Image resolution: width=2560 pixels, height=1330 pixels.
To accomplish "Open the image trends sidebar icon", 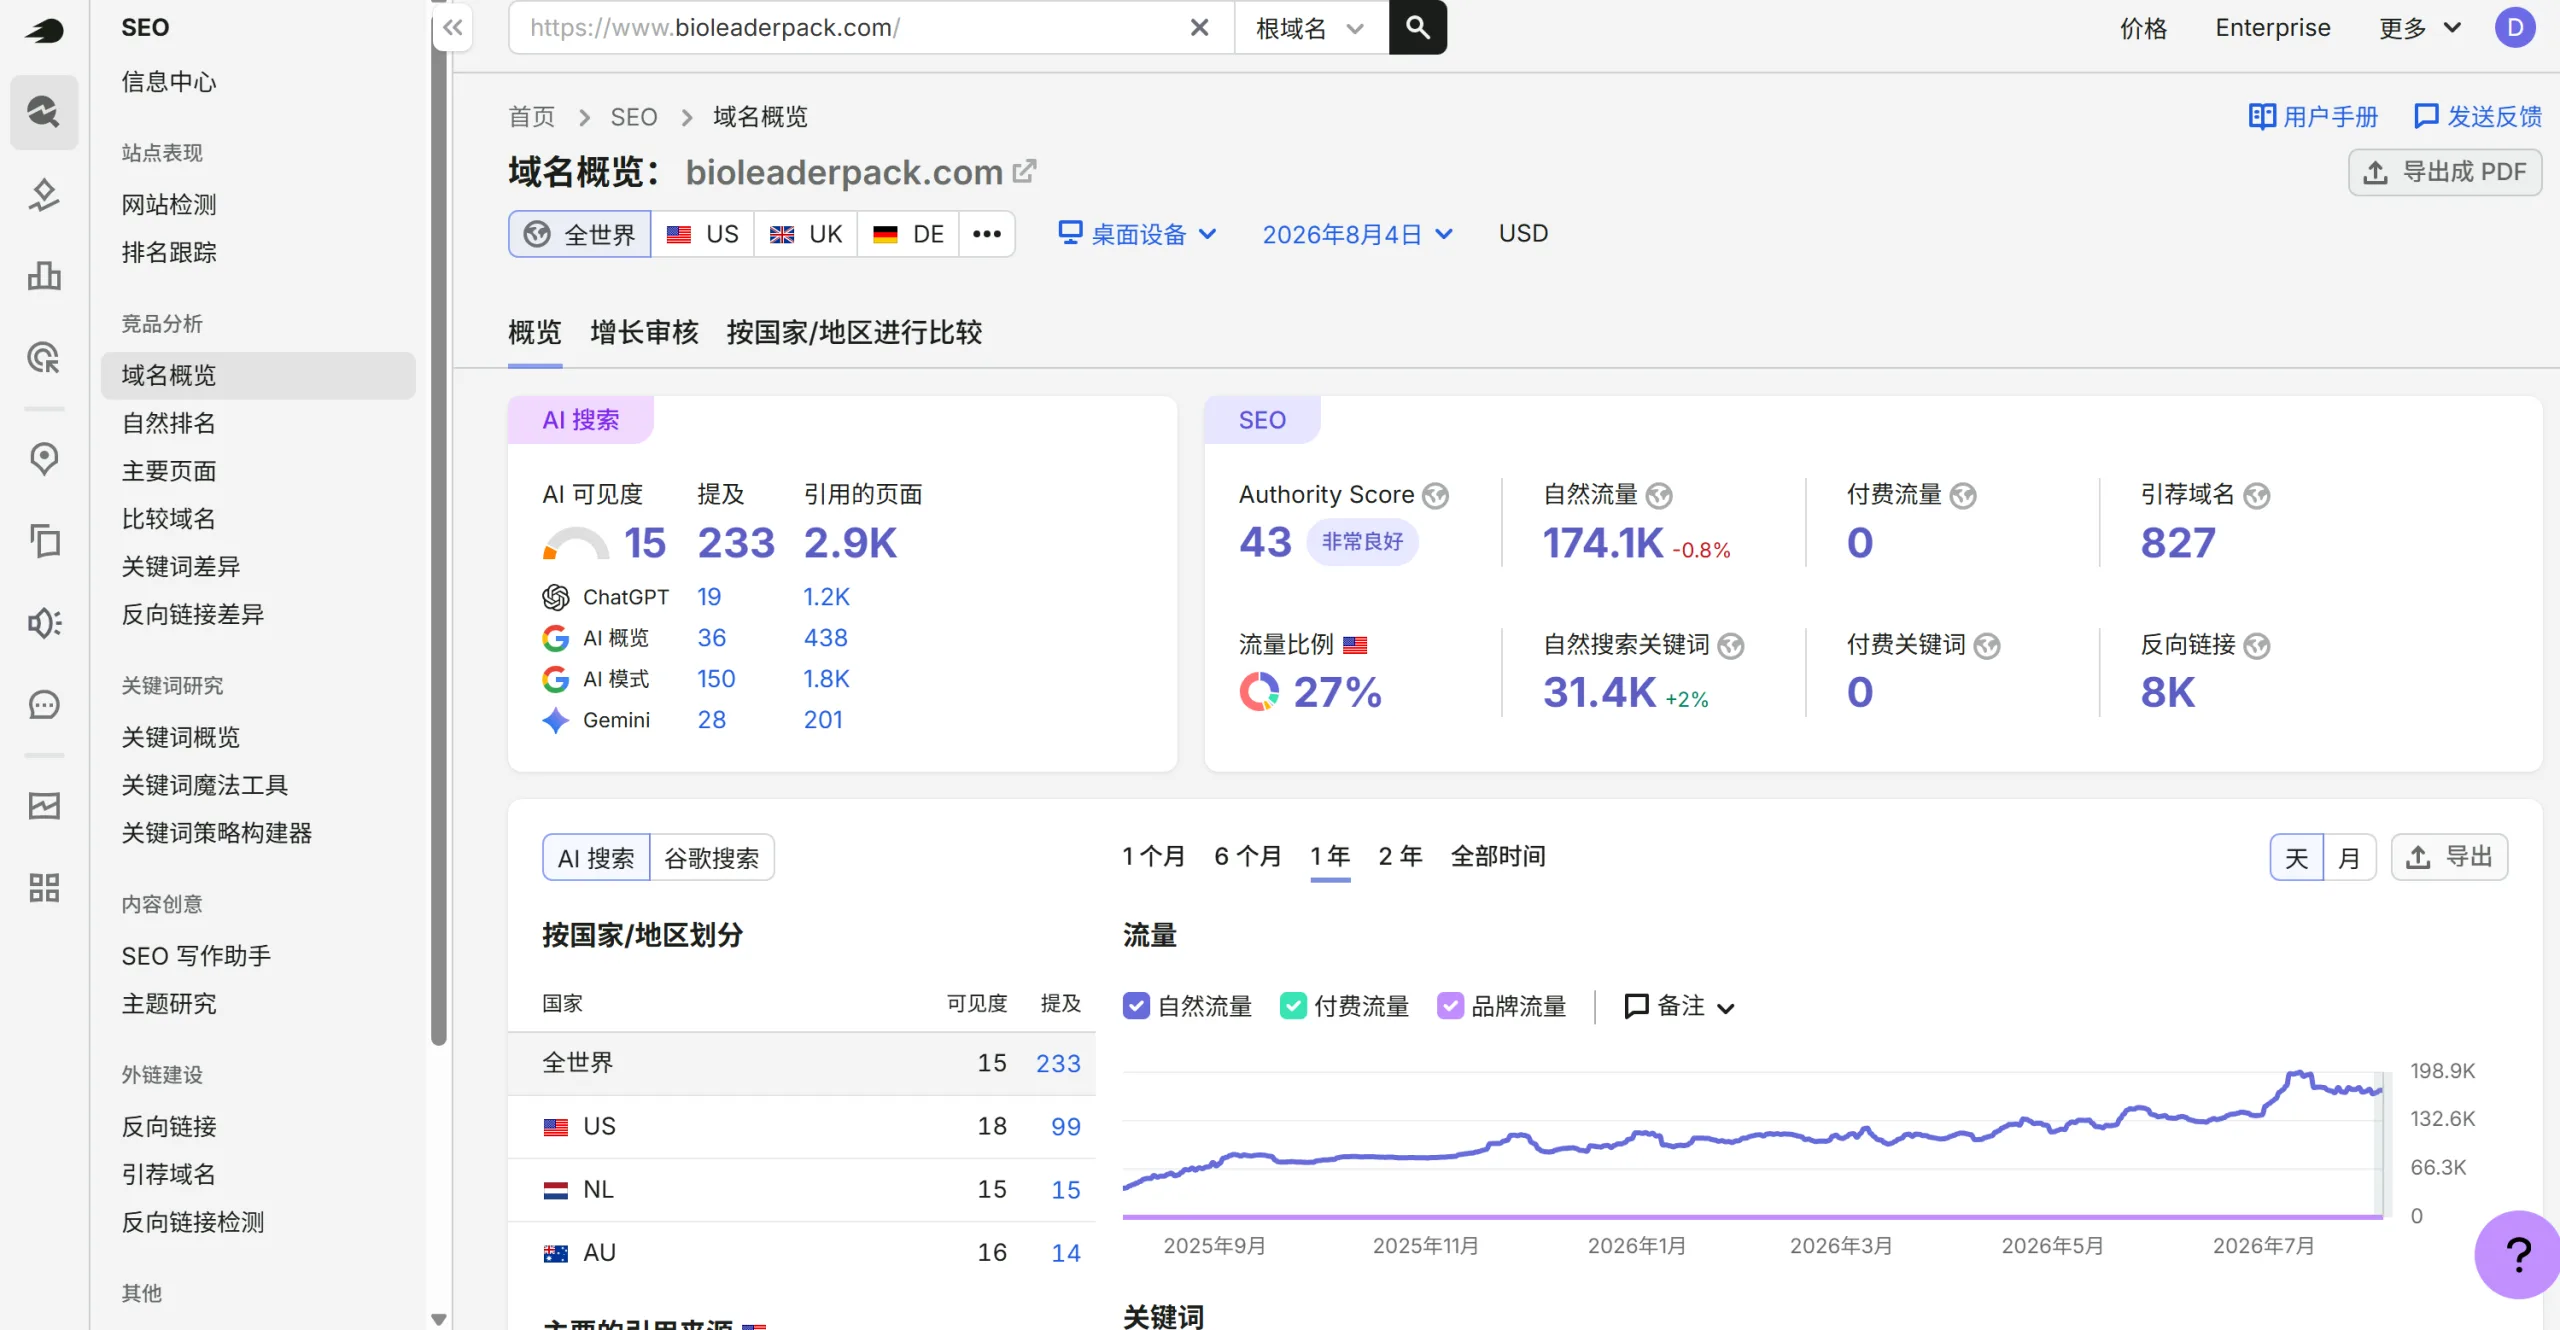I will tap(44, 805).
